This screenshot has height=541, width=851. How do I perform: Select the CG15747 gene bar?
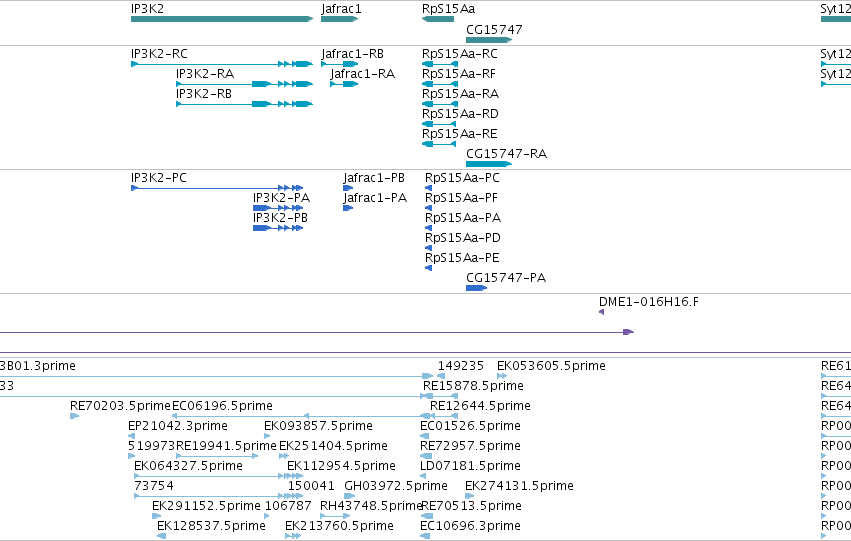point(489,40)
